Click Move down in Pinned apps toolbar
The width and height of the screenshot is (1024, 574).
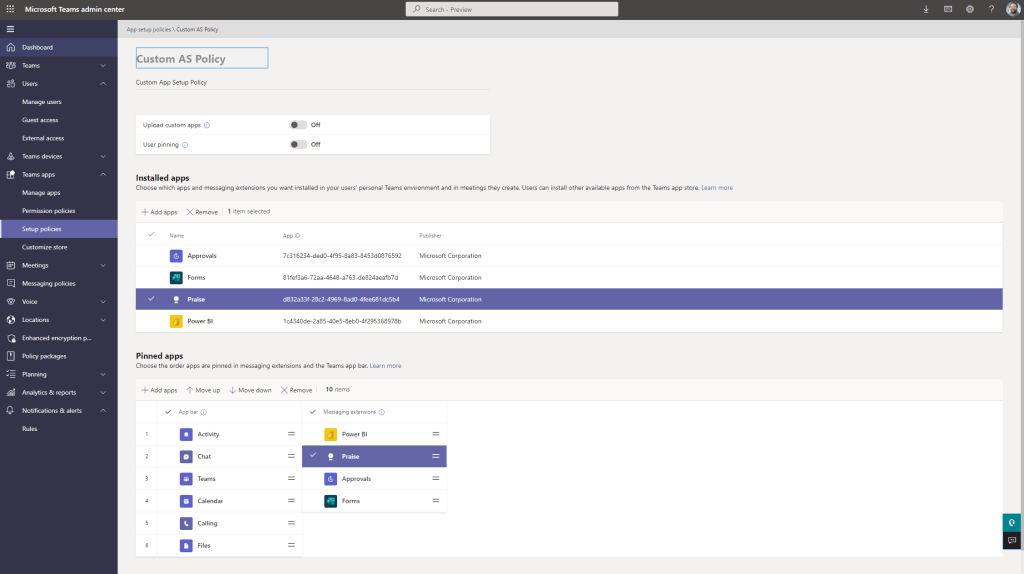click(250, 390)
